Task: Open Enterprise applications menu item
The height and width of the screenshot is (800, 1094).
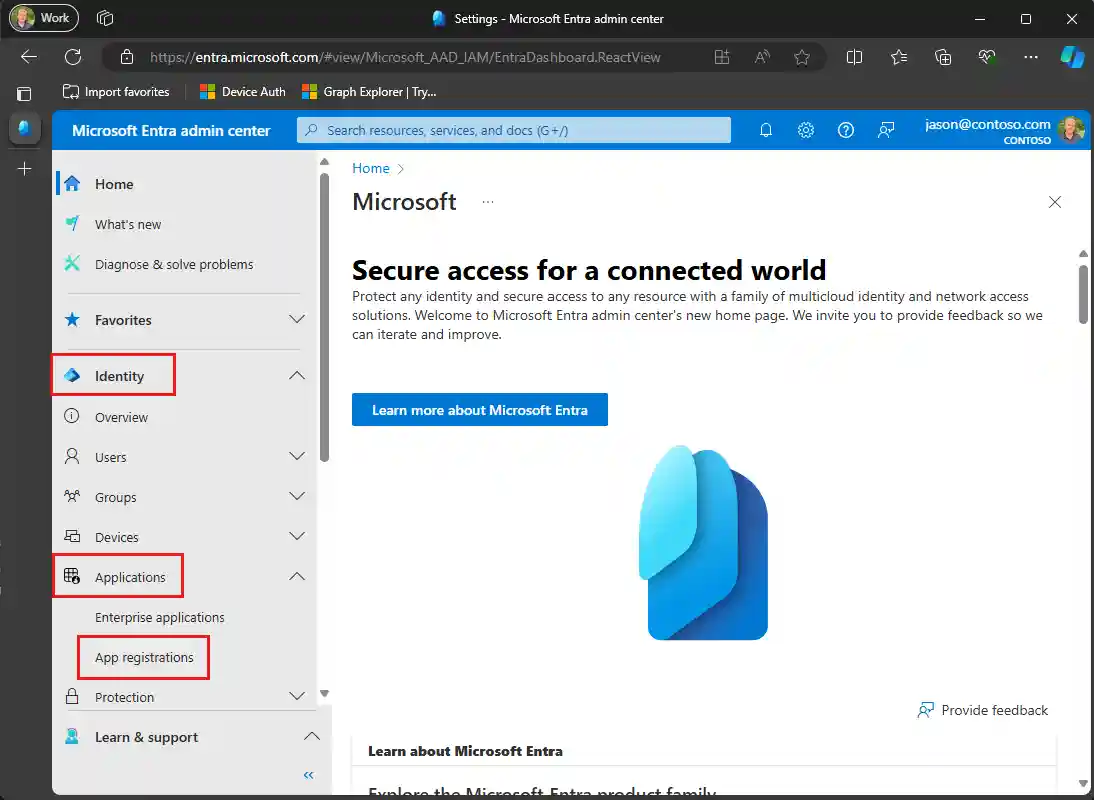Action: coord(160,617)
